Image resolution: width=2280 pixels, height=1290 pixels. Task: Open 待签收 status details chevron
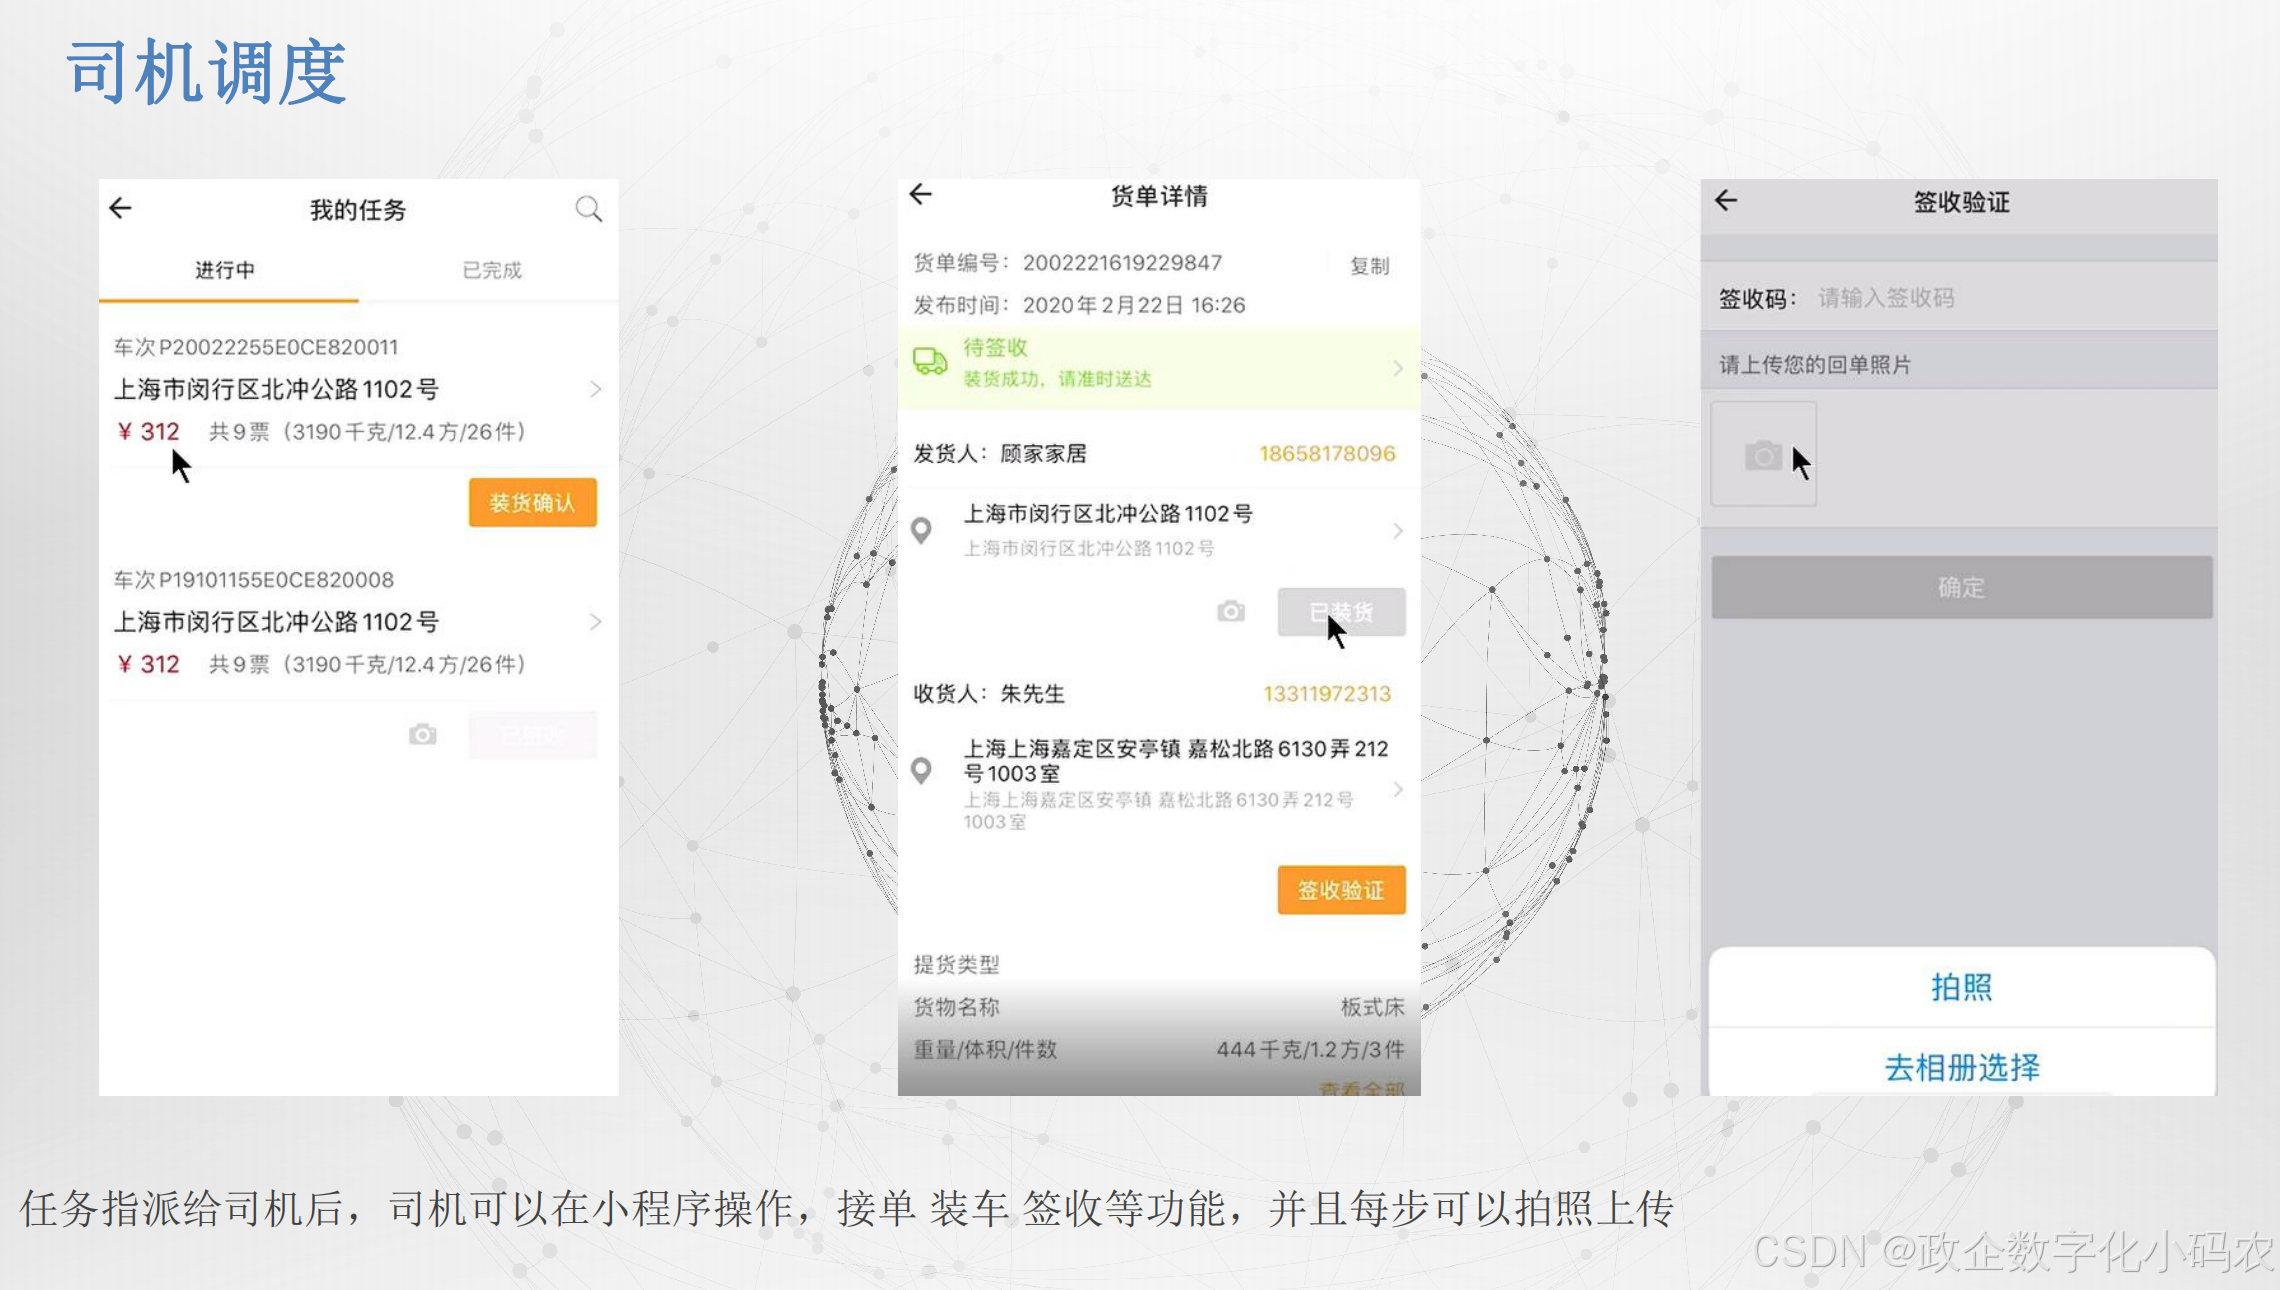pyautogui.click(x=1397, y=368)
